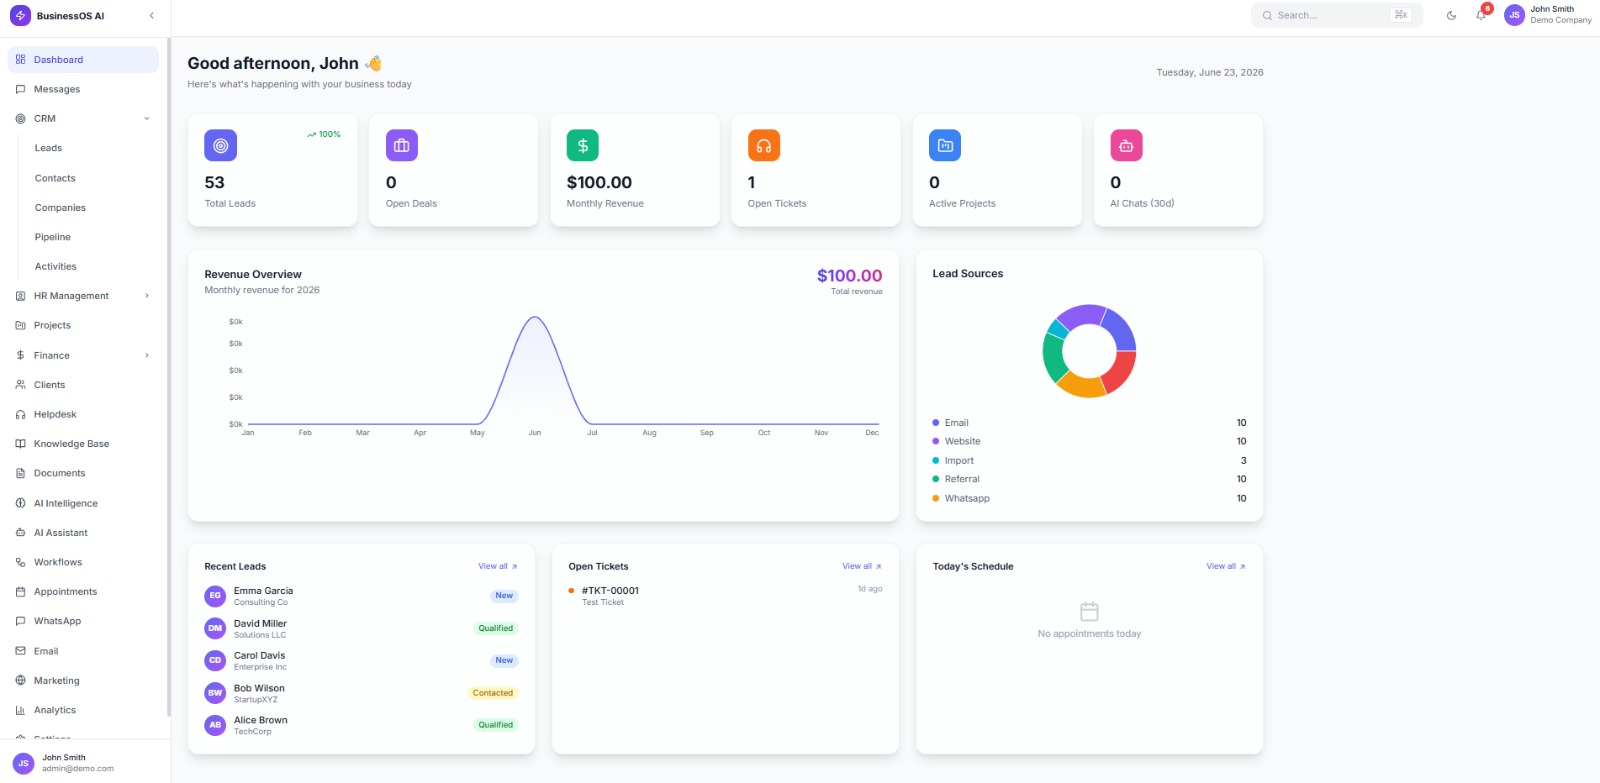
Task: Open Emma Garcia lead row
Action: click(x=361, y=596)
